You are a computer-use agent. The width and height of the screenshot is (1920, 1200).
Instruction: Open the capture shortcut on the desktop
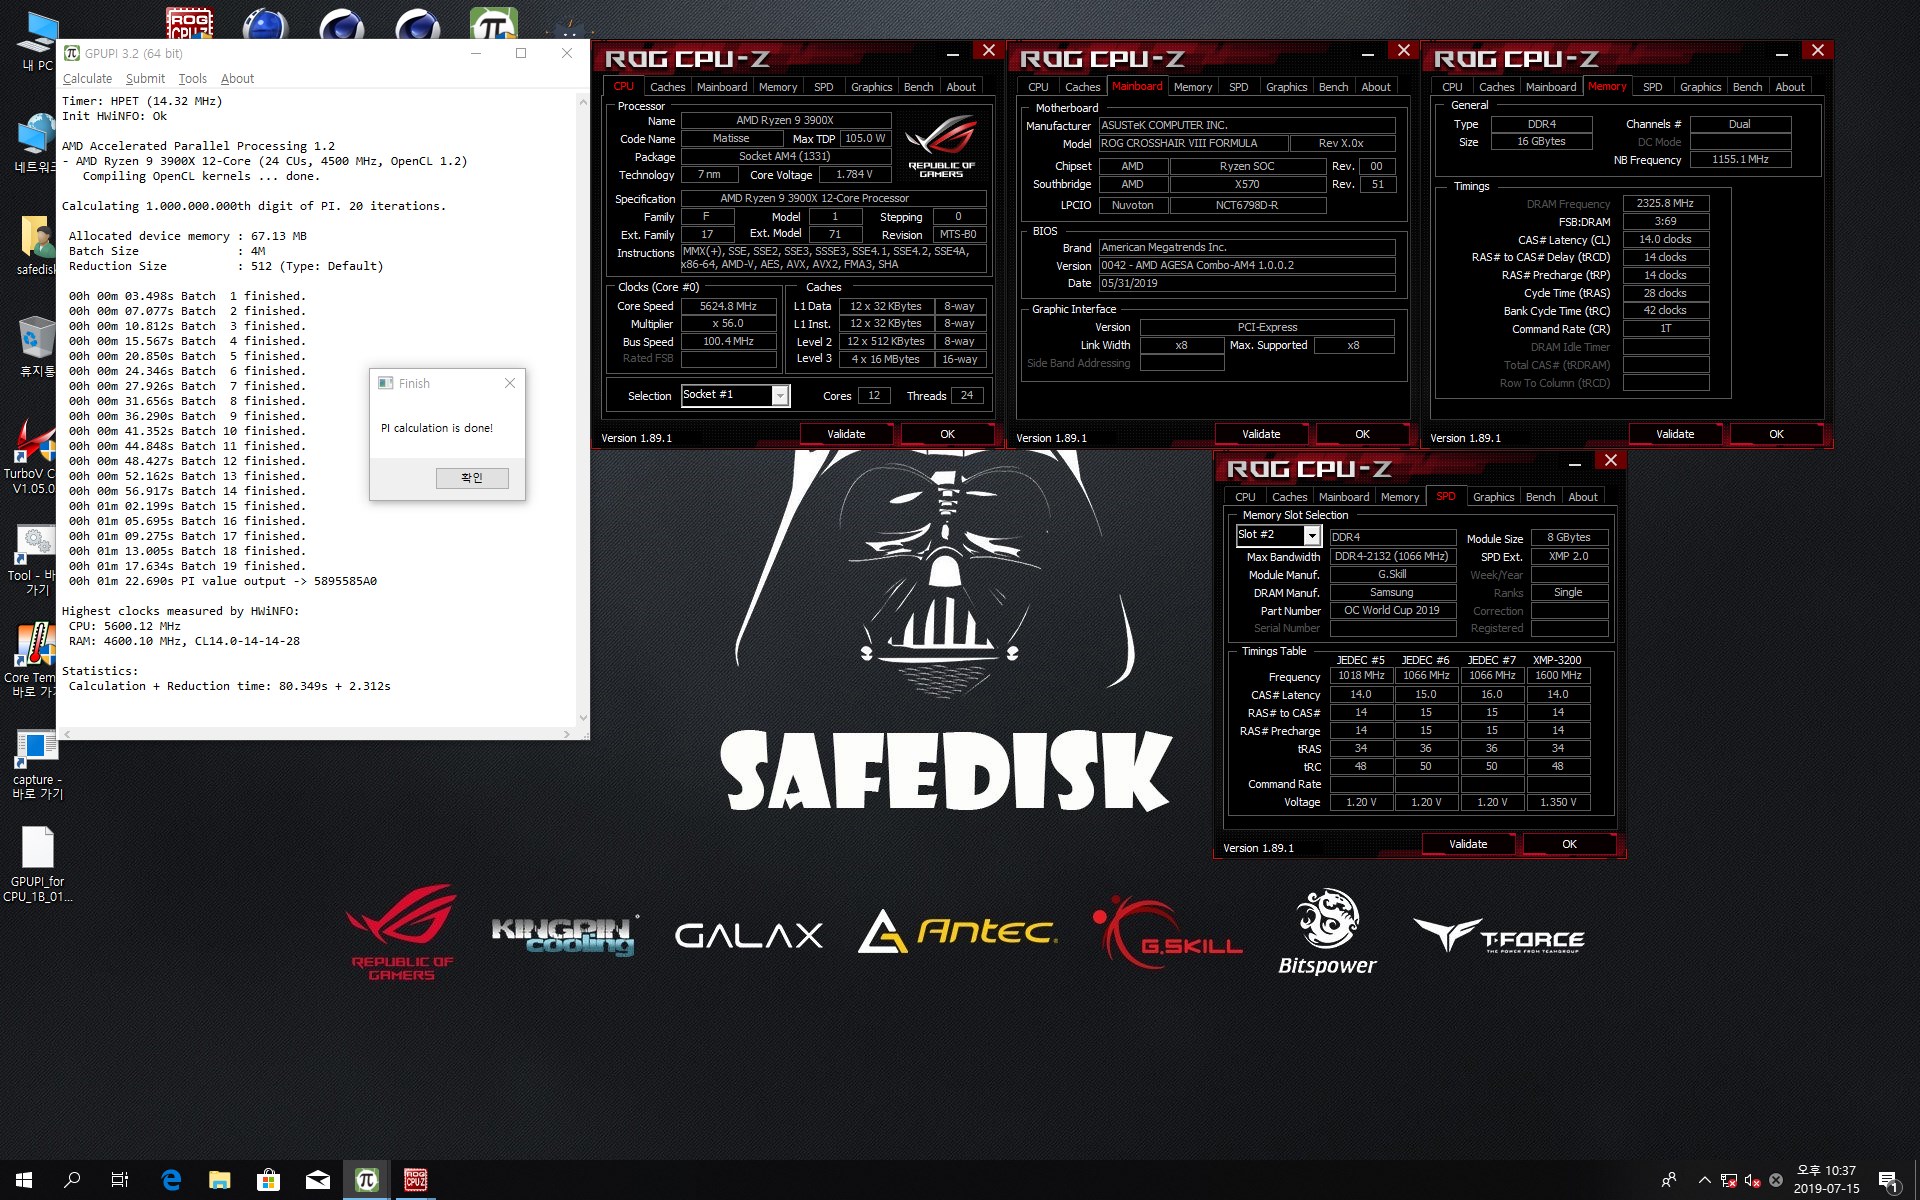point(36,764)
